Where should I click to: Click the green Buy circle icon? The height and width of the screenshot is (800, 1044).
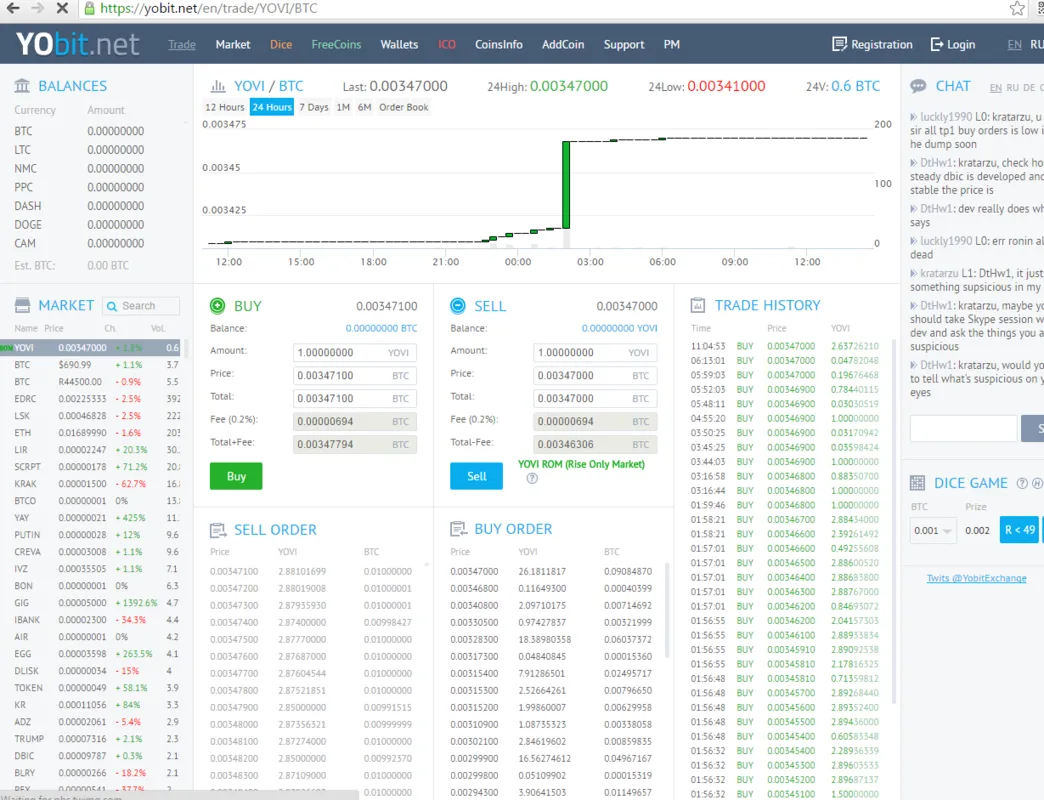(218, 305)
